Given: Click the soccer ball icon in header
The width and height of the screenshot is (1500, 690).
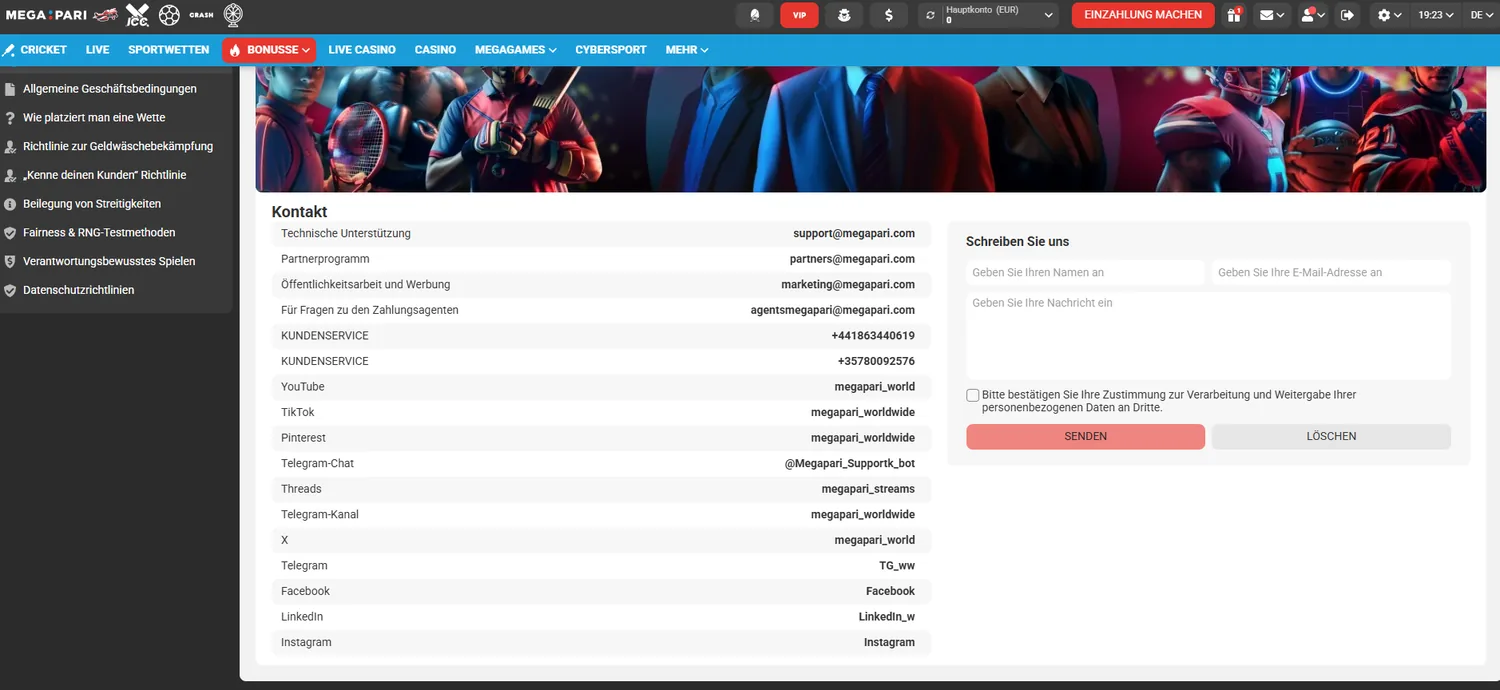Looking at the screenshot, I should pos(169,15).
